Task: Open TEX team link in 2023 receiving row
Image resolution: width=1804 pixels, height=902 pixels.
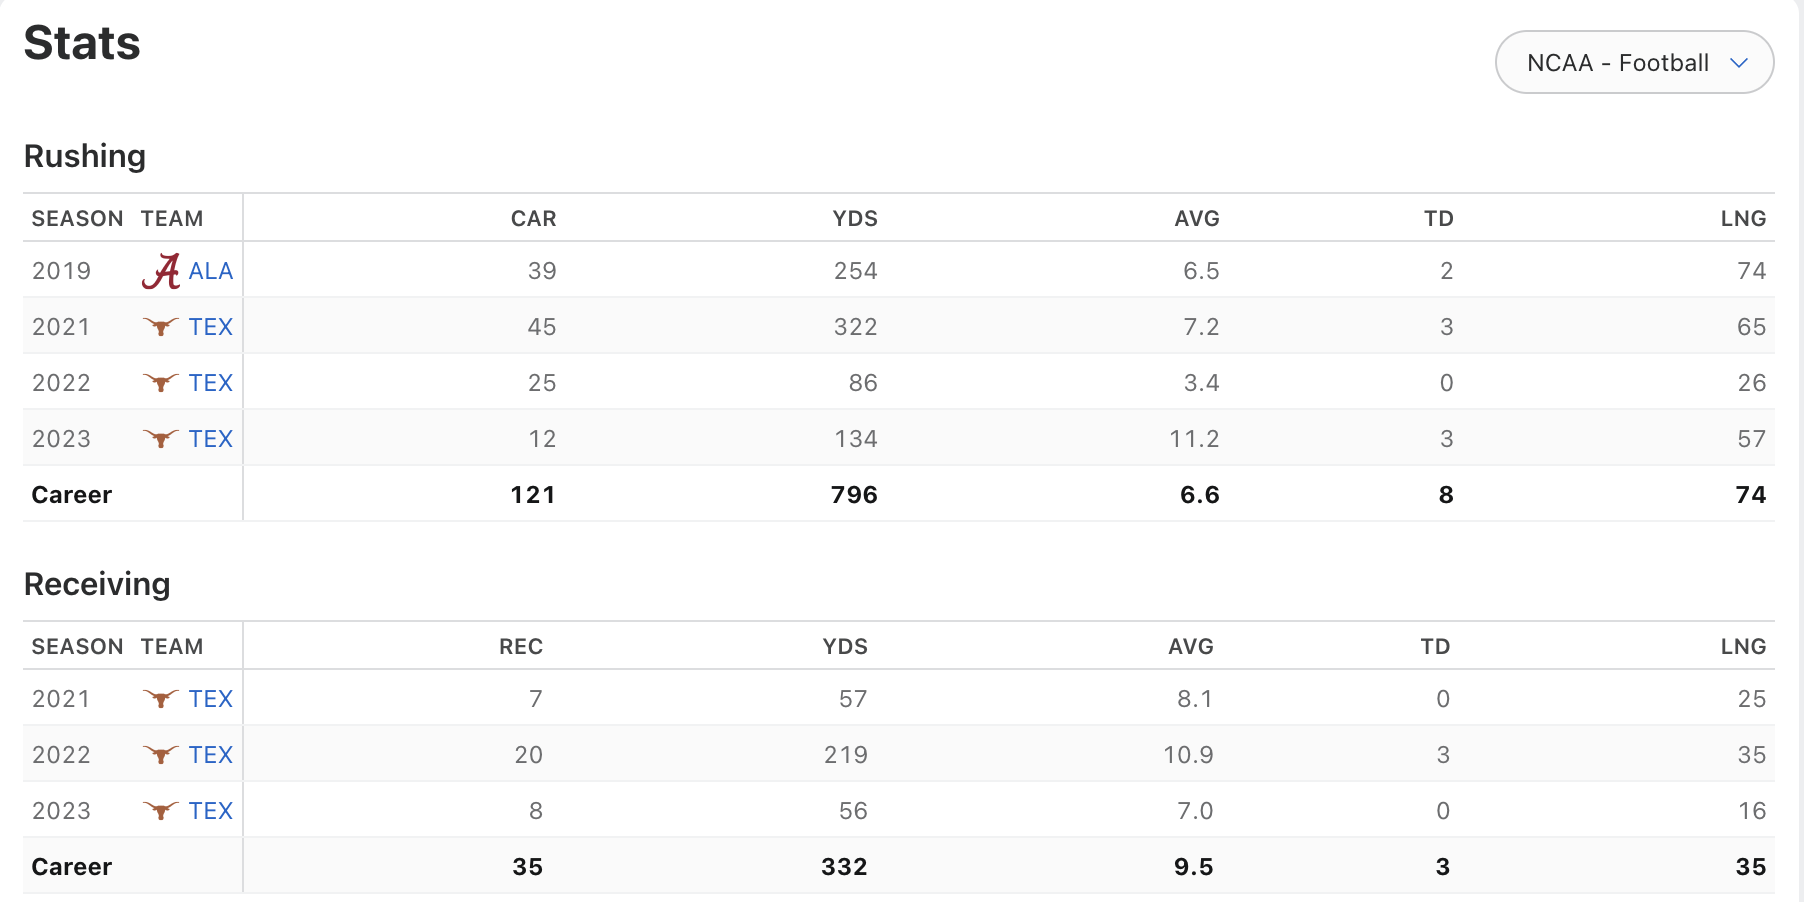Action: point(211,811)
